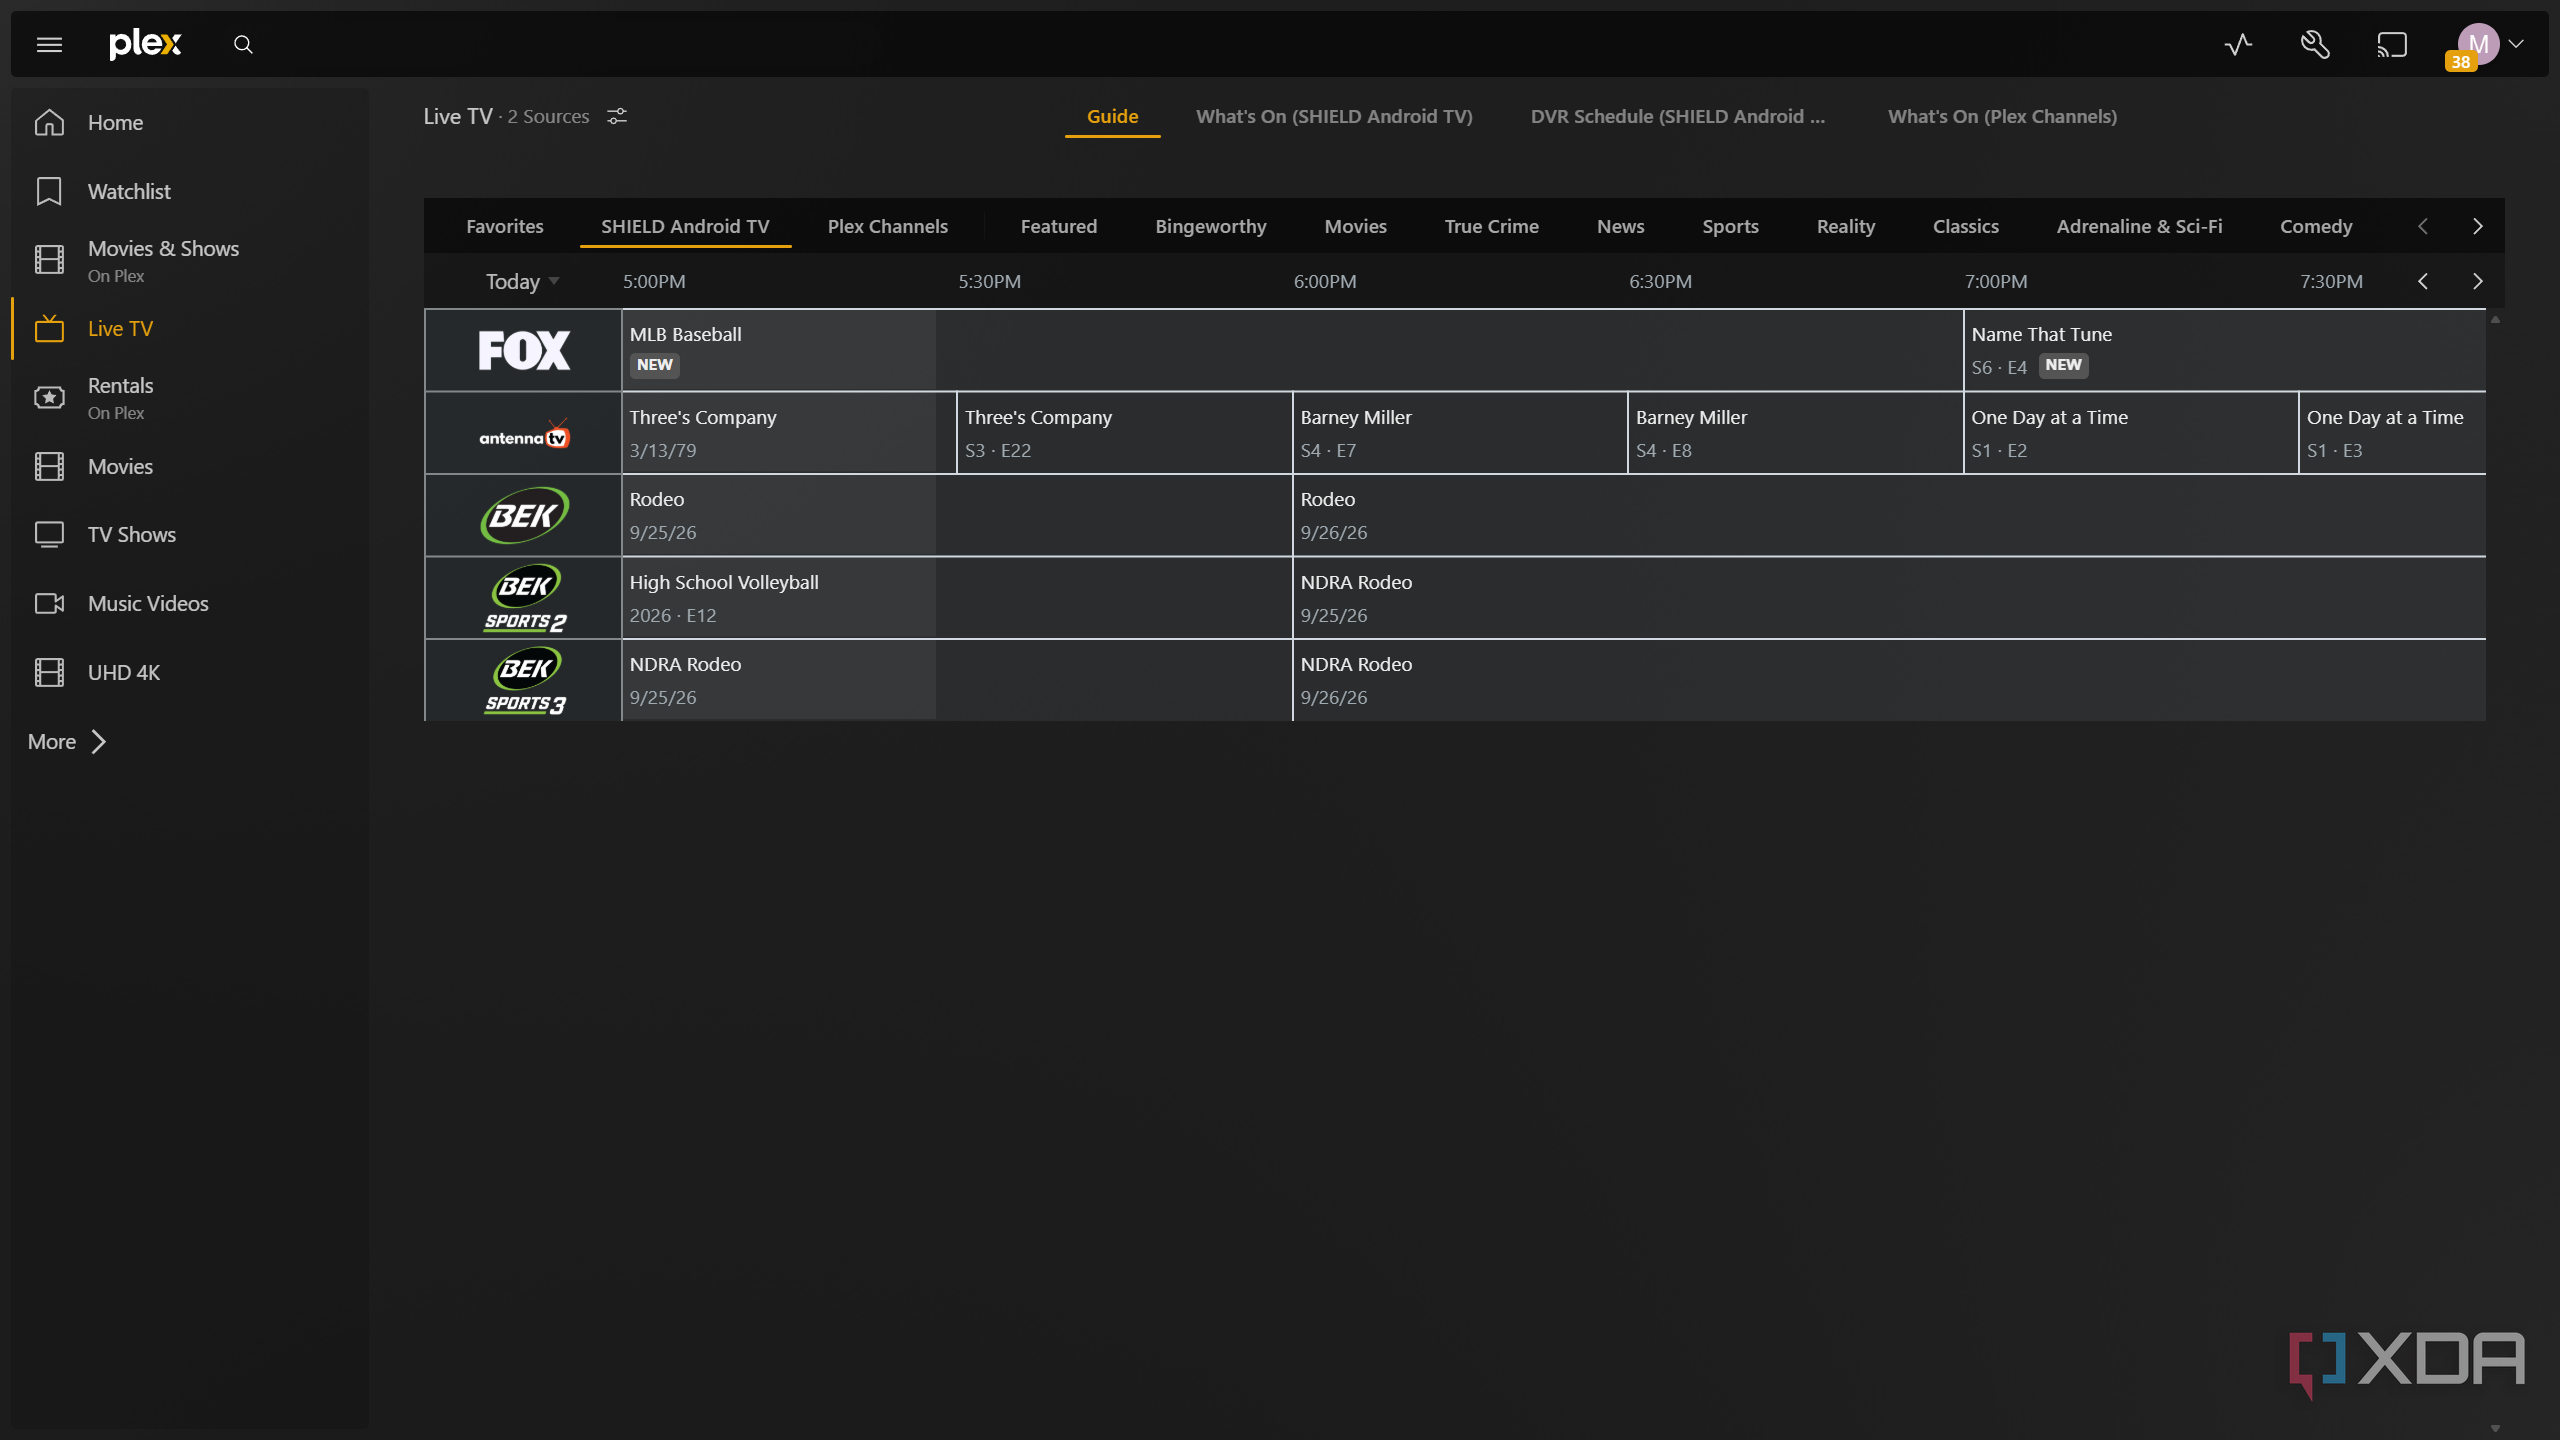Open Three's Company S3 E22
2560x1440 pixels.
click(1125, 433)
